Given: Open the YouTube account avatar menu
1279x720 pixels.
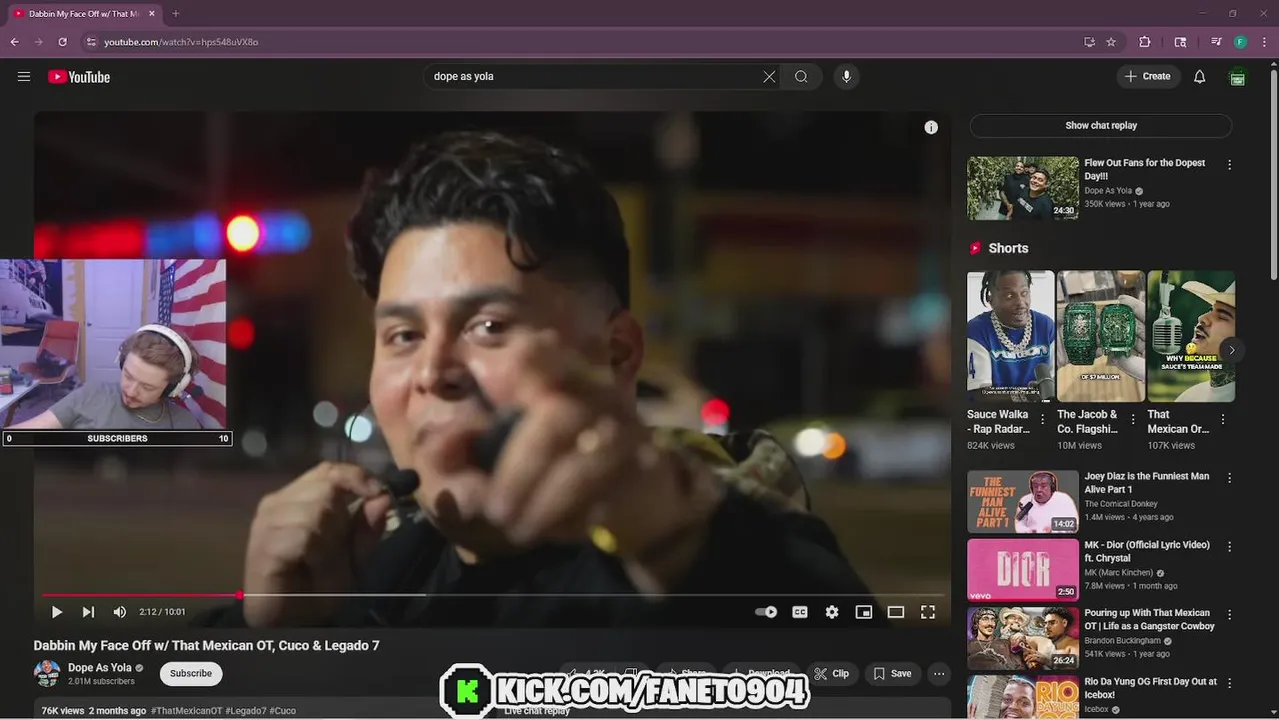Looking at the screenshot, I should [x=1237, y=77].
